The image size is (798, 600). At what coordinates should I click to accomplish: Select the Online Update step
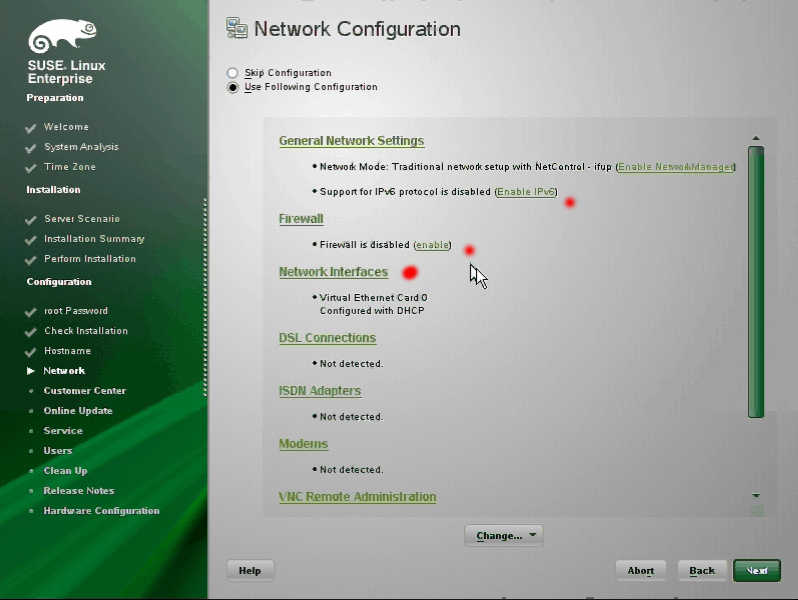[78, 411]
